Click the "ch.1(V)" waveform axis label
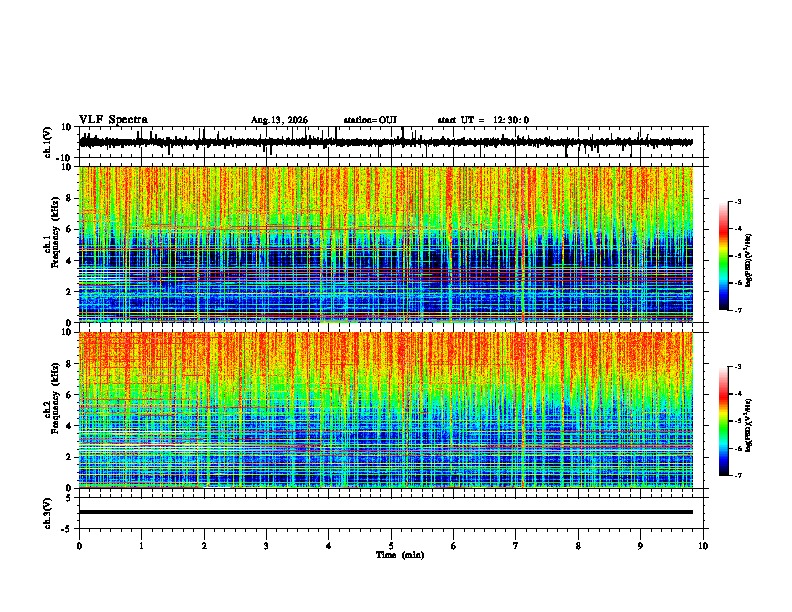This screenshot has height=612, width=792. [x=47, y=142]
